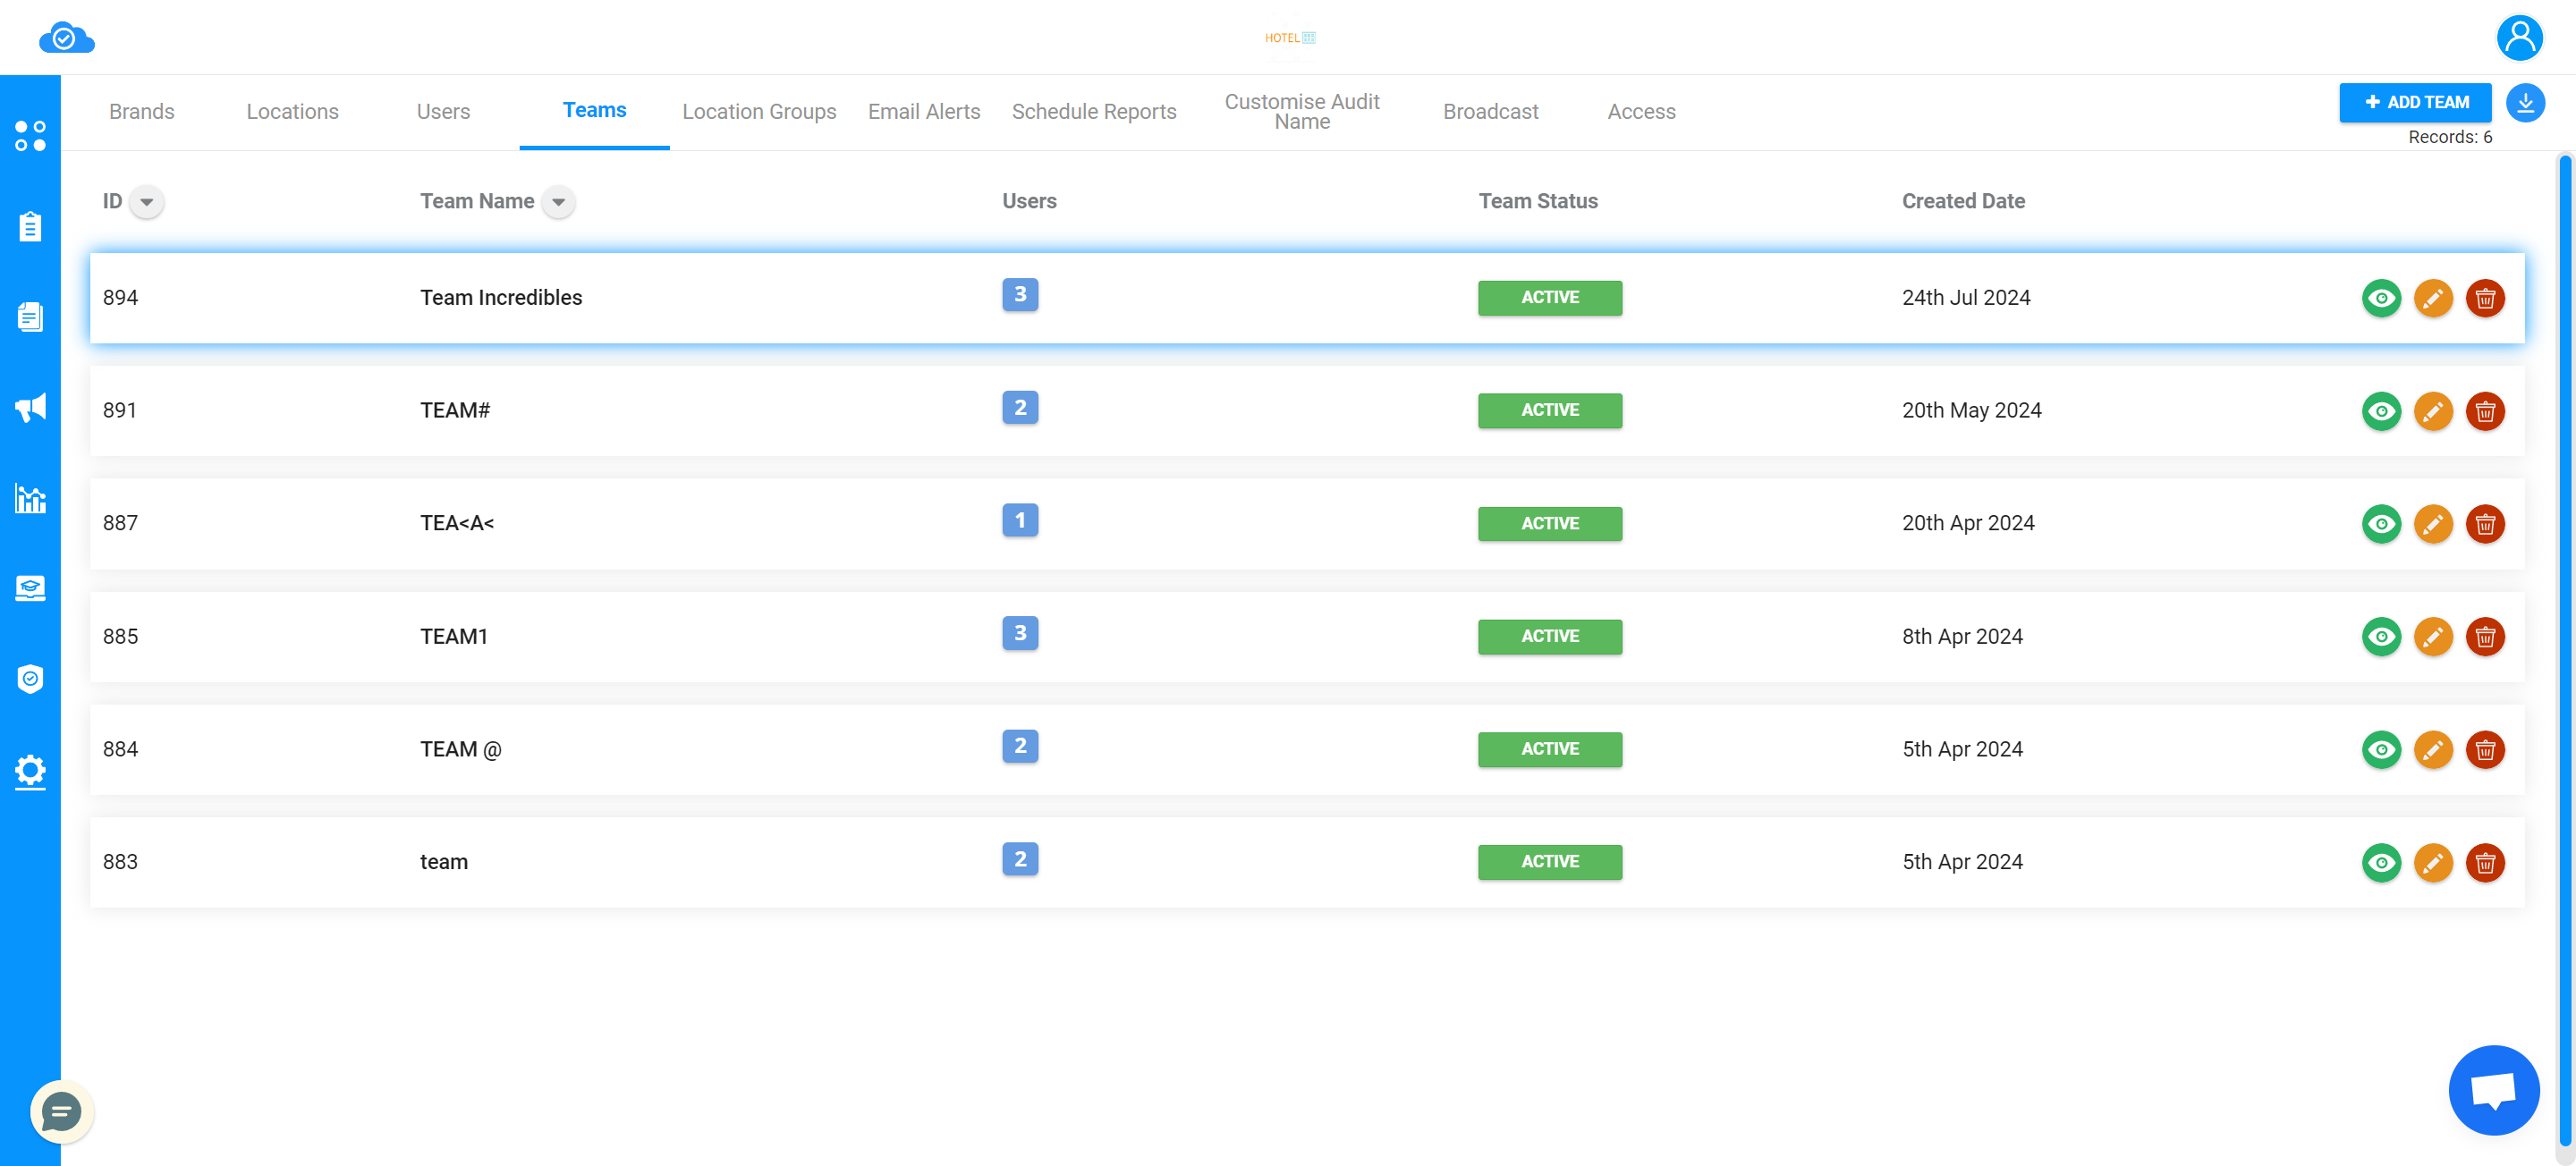This screenshot has height=1166, width=2576.
Task: Click the Broadcast navigation tab
Action: (x=1490, y=112)
